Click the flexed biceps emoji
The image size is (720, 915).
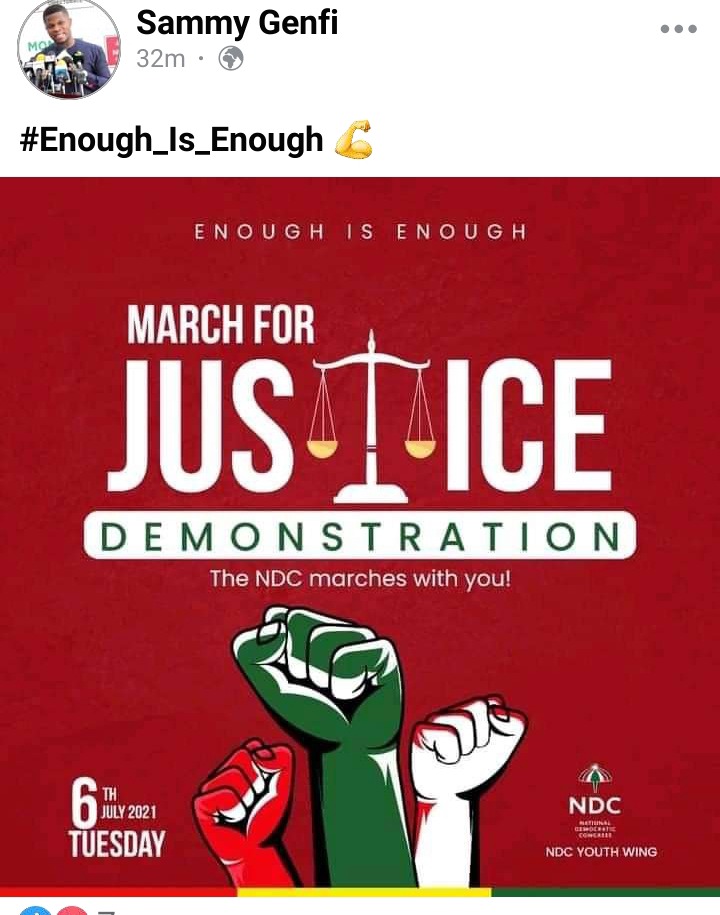coord(354,139)
